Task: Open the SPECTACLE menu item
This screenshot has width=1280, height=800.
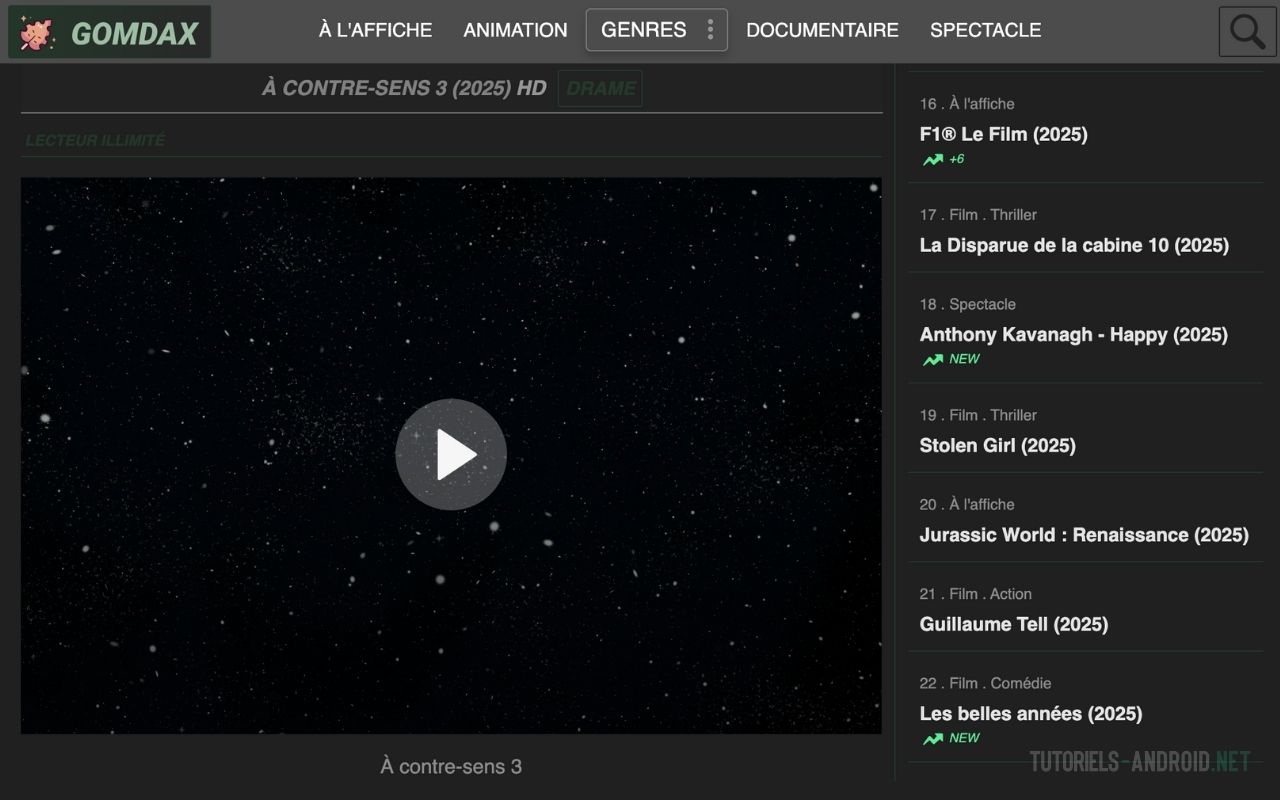Action: tap(985, 30)
